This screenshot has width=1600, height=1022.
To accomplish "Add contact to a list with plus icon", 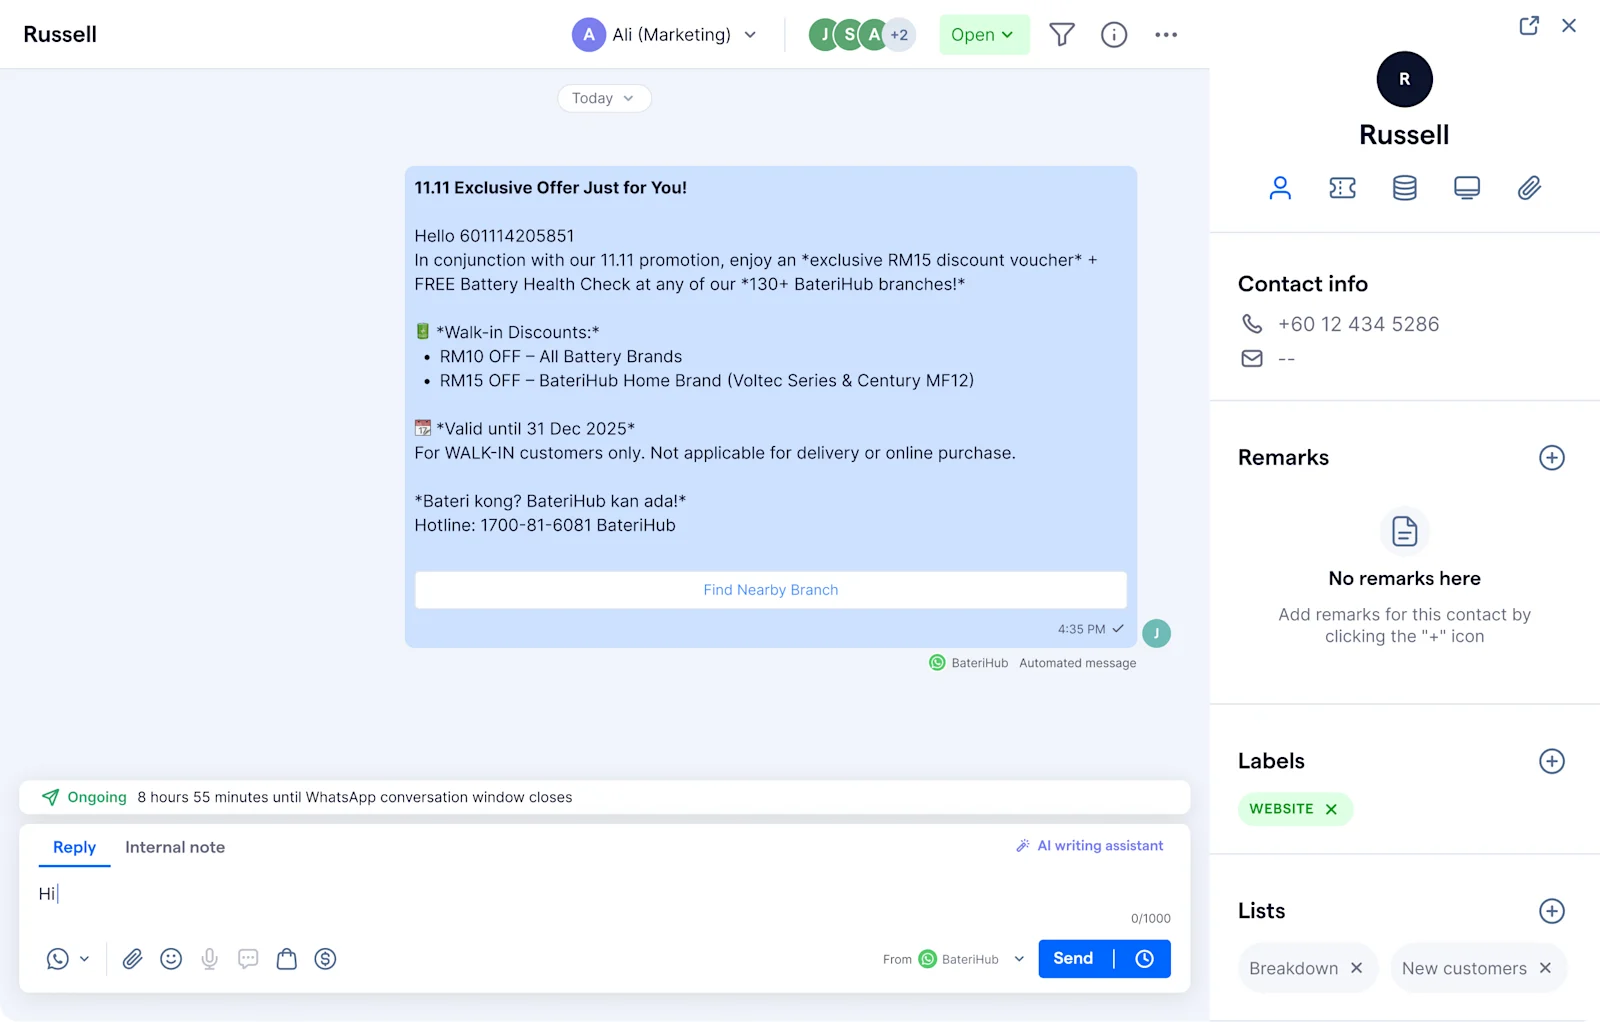I will [1552, 911].
